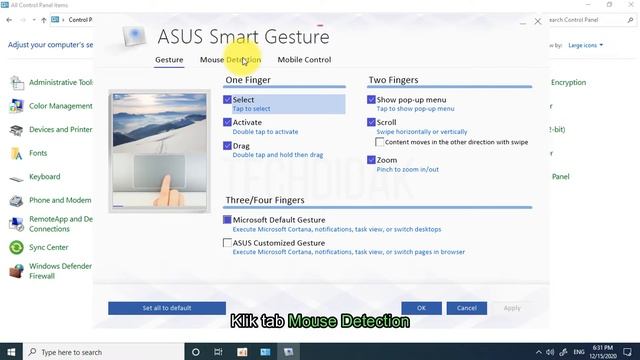Image resolution: width=640 pixels, height=360 pixels.
Task: Switch to the Mobile Control tab
Action: tap(304, 60)
